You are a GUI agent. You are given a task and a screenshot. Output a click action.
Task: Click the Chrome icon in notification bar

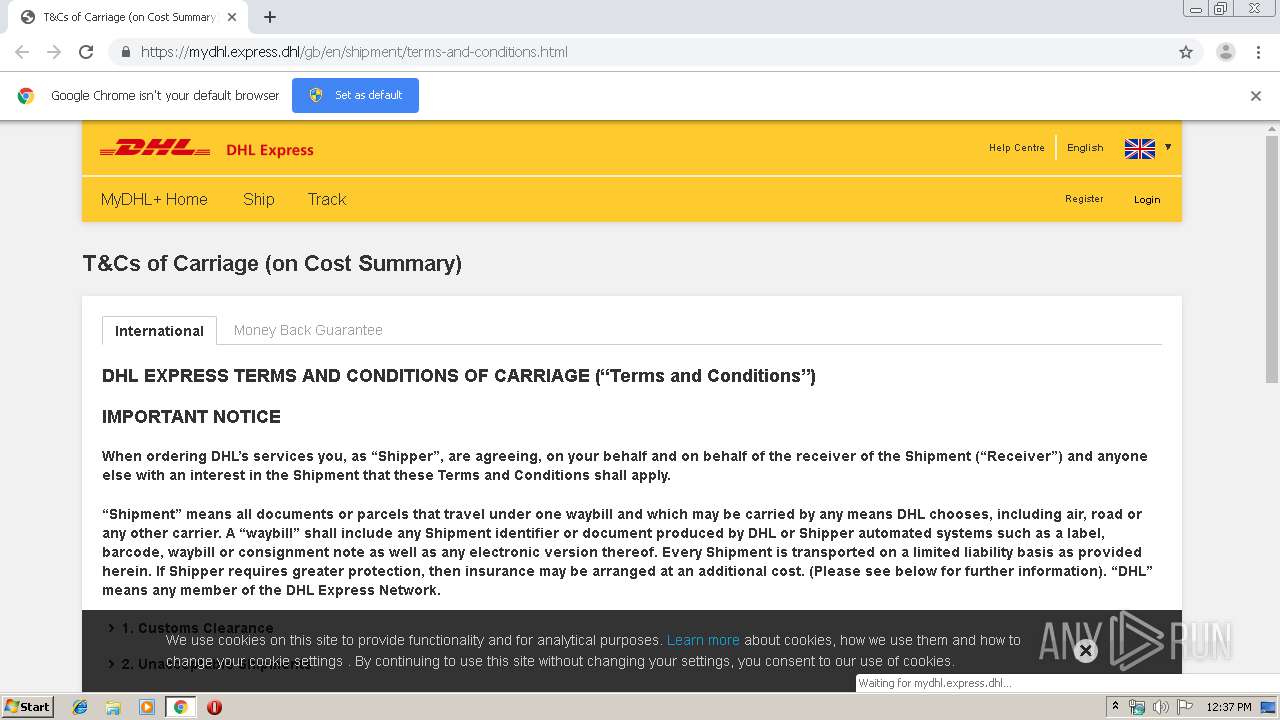26,96
